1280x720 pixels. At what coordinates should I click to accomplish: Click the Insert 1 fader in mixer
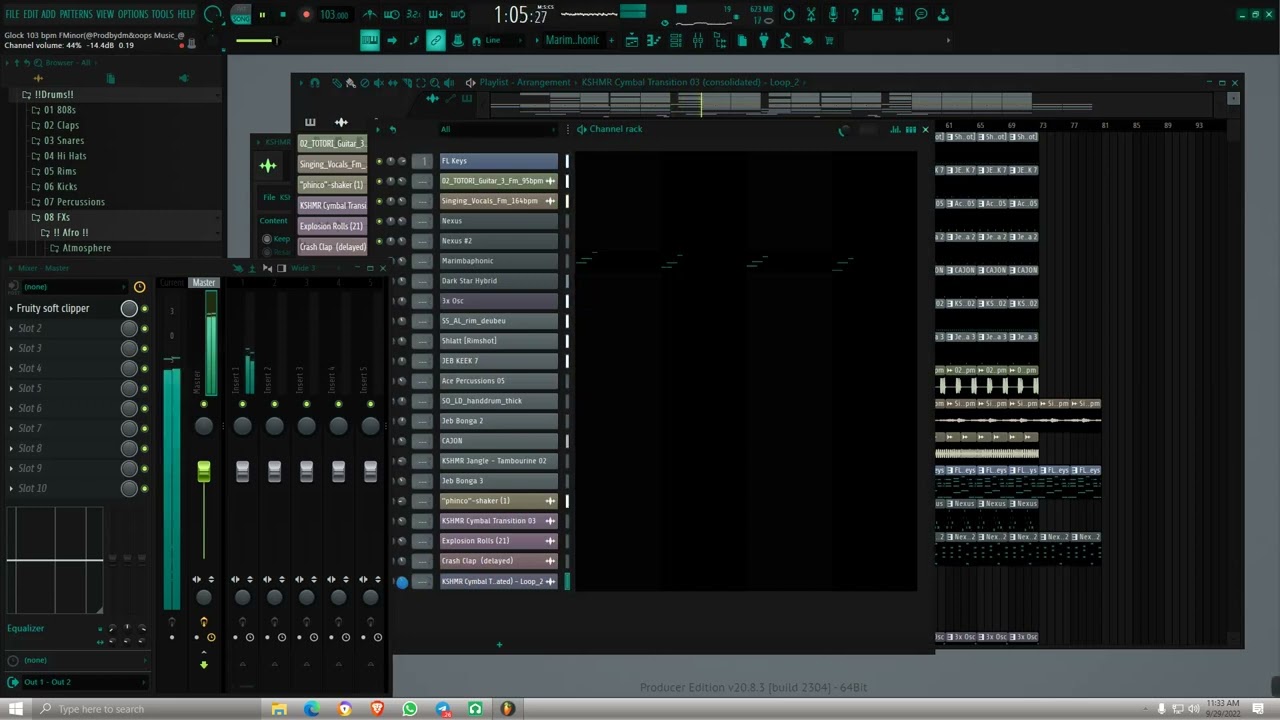[242, 472]
